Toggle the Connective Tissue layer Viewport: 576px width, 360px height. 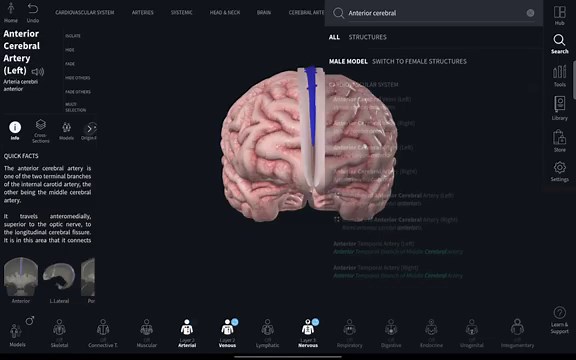click(103, 333)
